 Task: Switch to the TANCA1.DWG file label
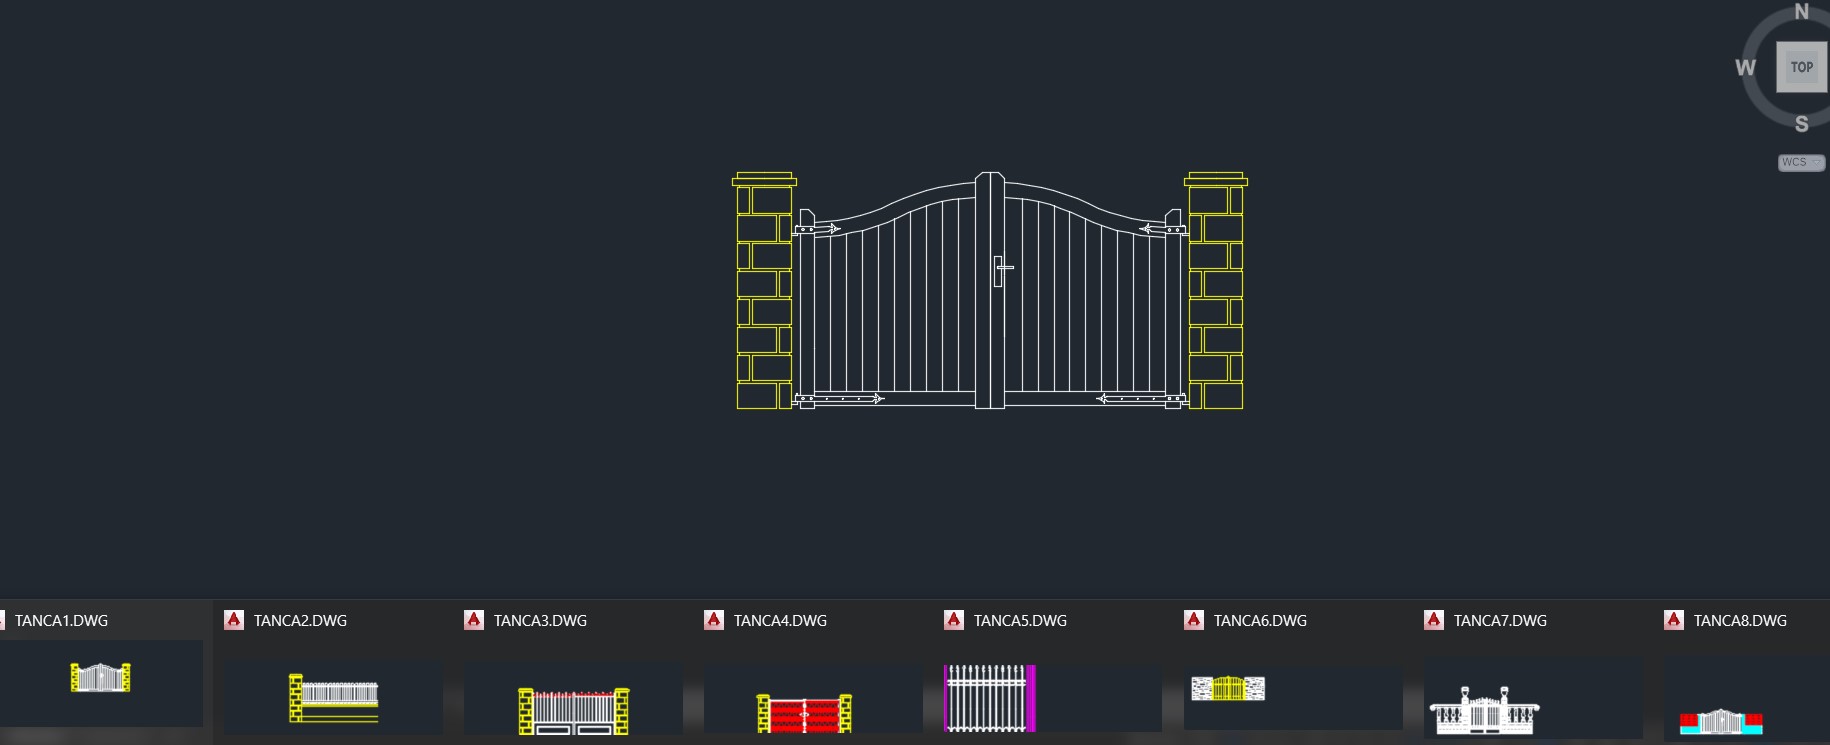click(61, 620)
